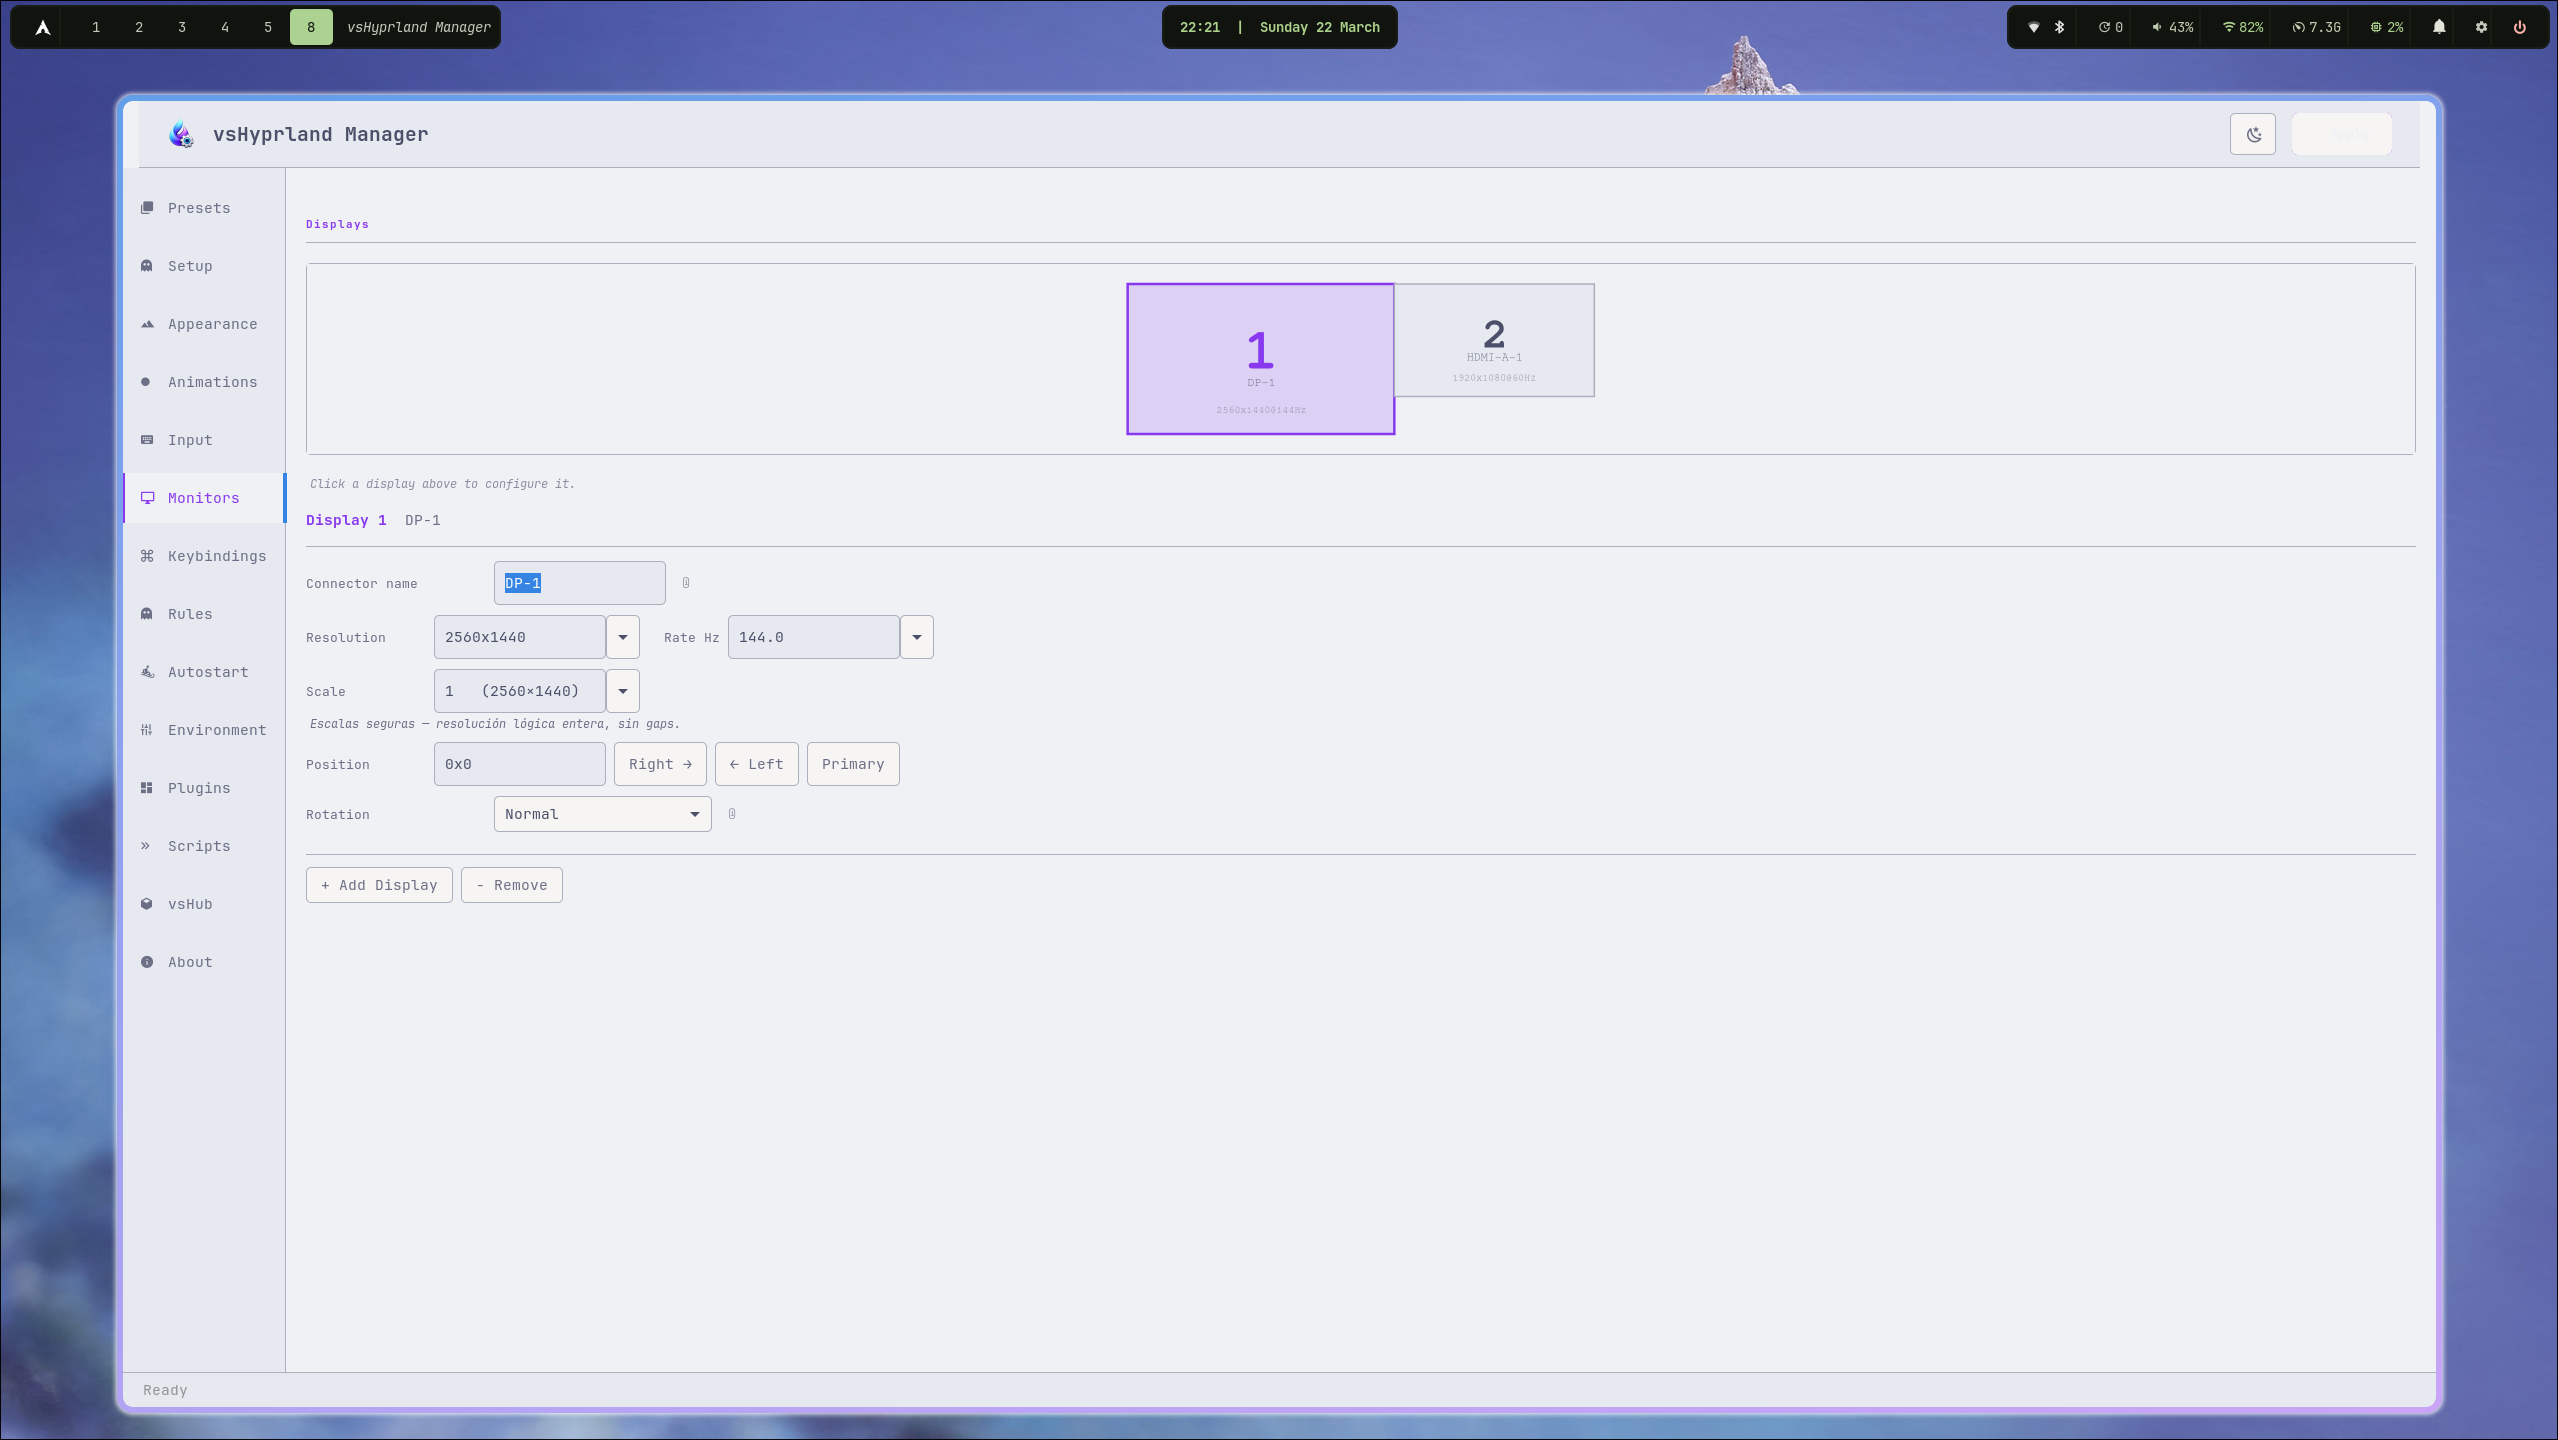
Task: Open Keybindings via its command-key icon
Action: click(x=147, y=556)
